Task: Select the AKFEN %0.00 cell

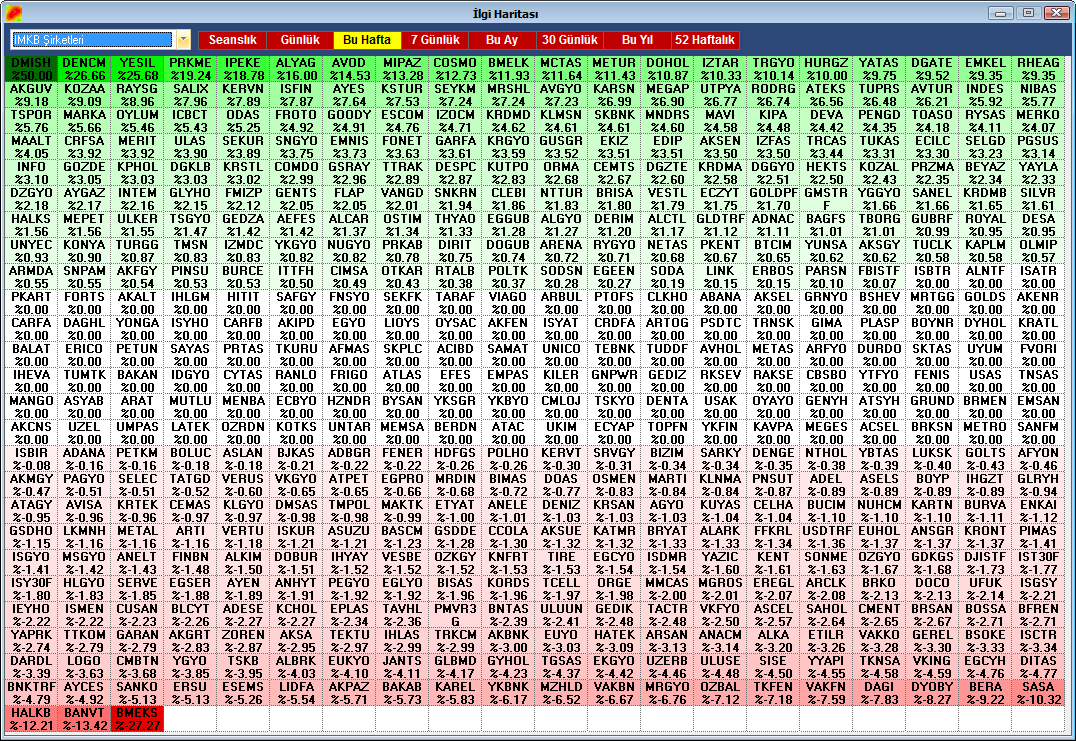Action: (508, 329)
